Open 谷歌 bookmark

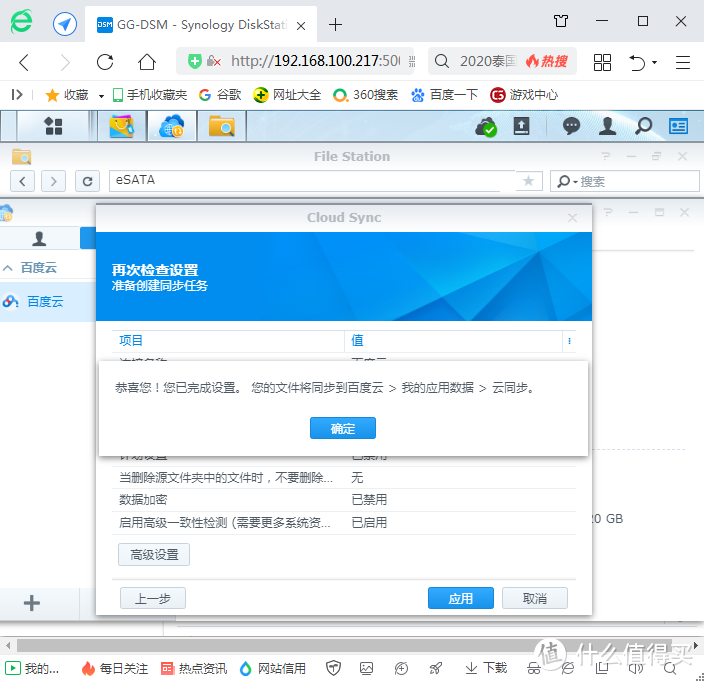[x=220, y=95]
